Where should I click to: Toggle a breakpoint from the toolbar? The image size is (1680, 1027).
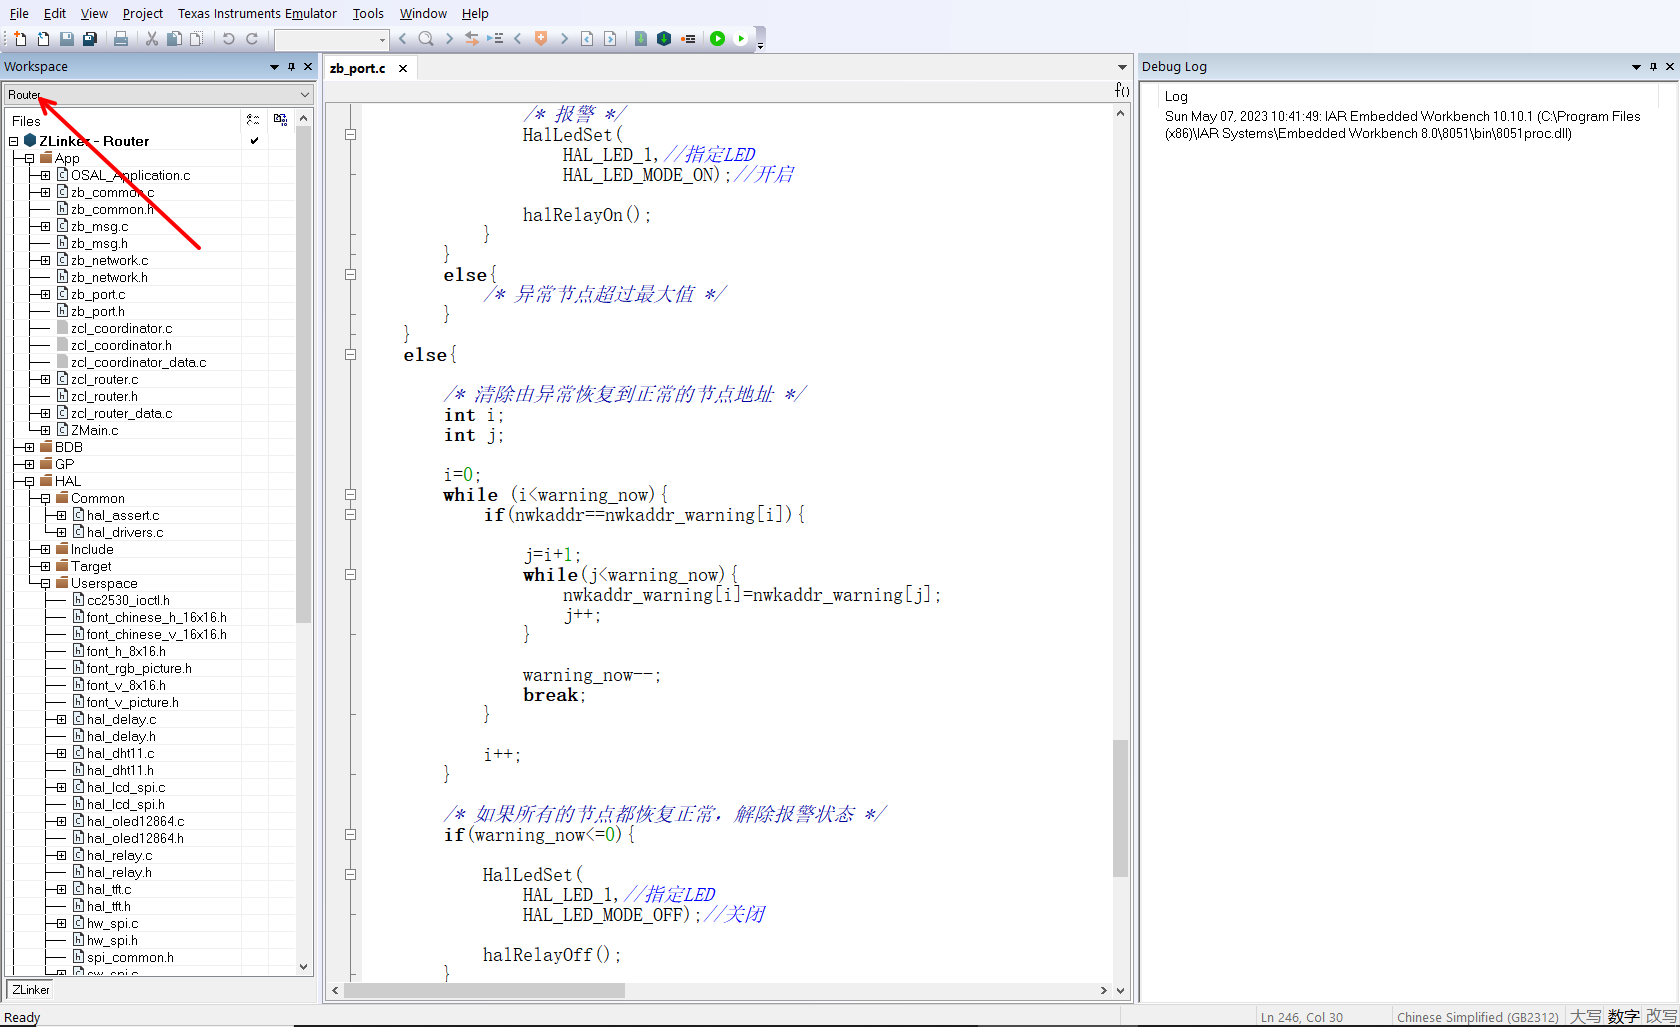coord(688,39)
